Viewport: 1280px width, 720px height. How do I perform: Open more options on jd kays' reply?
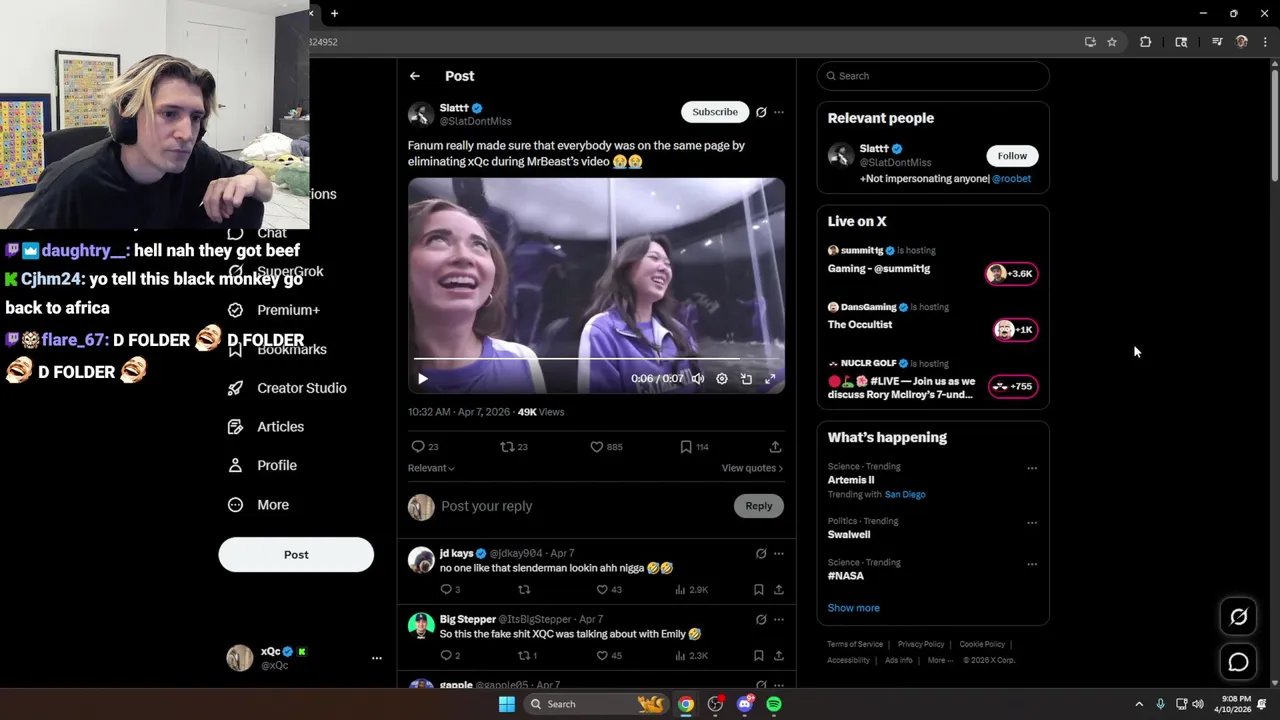(x=779, y=554)
